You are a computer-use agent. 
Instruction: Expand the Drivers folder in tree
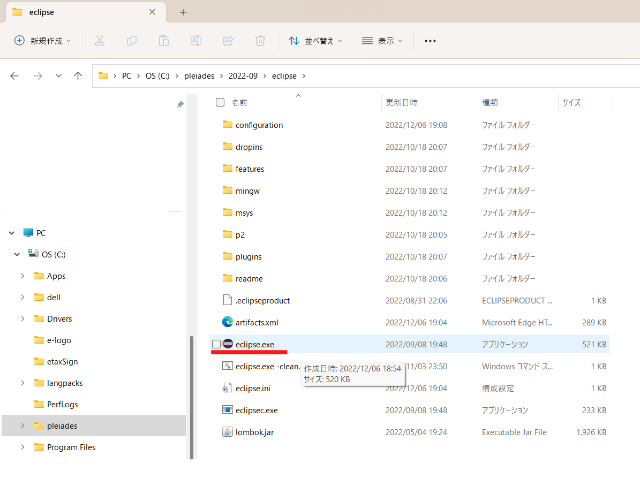tap(22, 318)
